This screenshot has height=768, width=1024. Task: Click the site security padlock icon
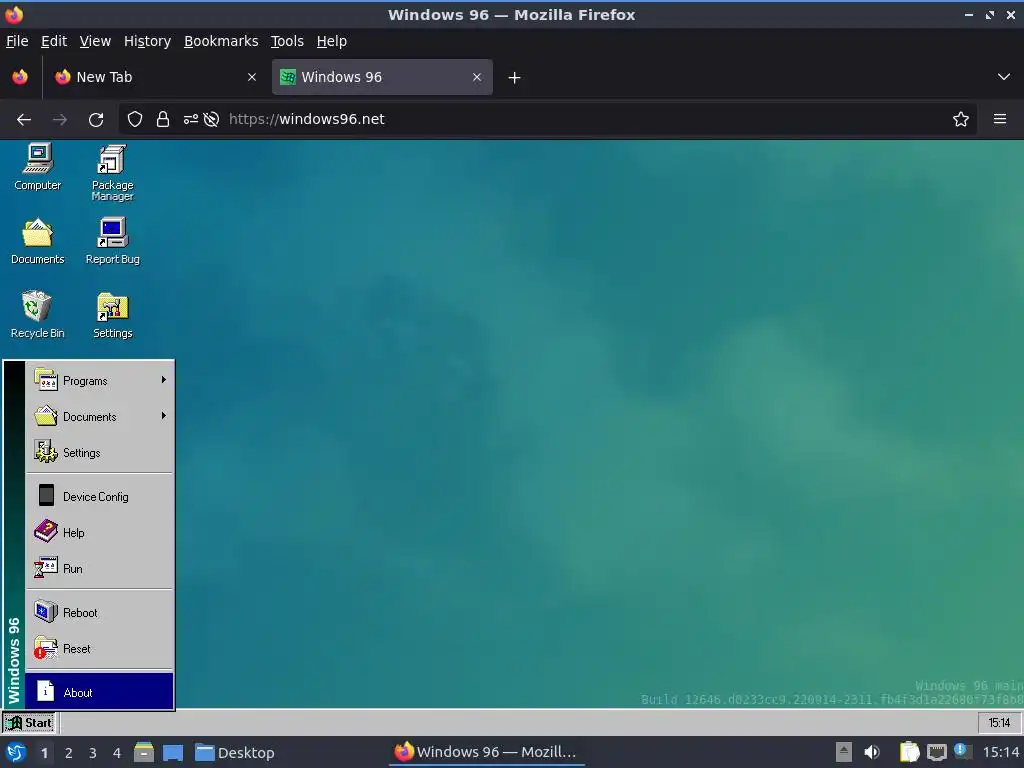point(163,120)
